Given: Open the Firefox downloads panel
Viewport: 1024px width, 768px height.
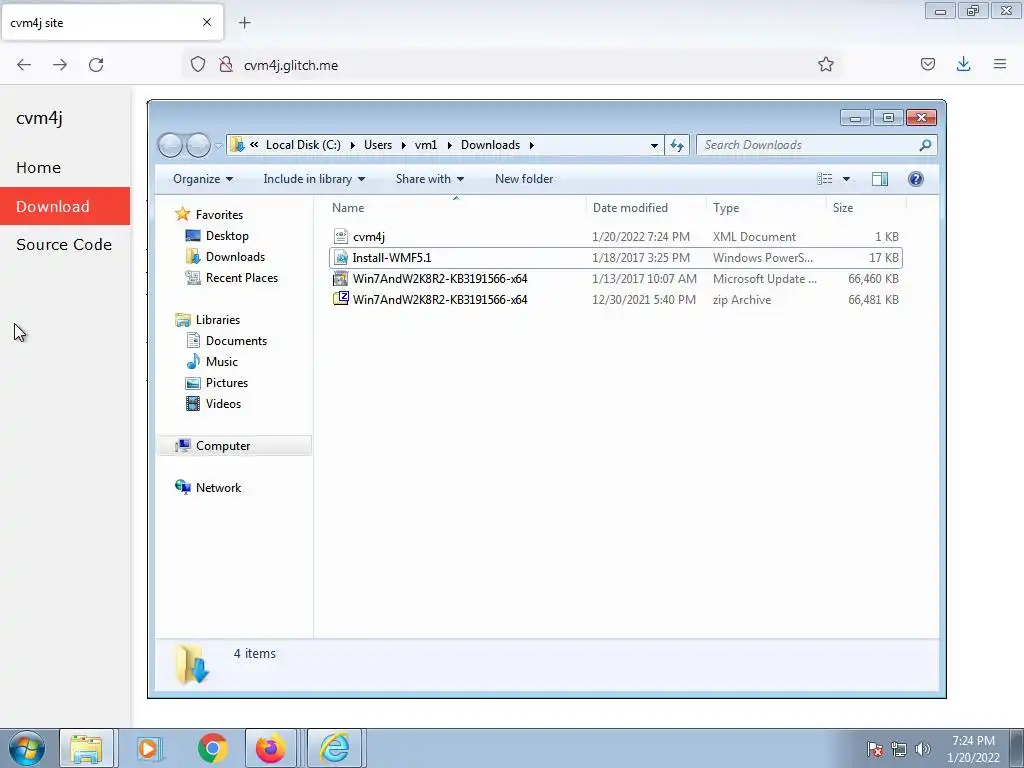Looking at the screenshot, I should pyautogui.click(x=963, y=64).
